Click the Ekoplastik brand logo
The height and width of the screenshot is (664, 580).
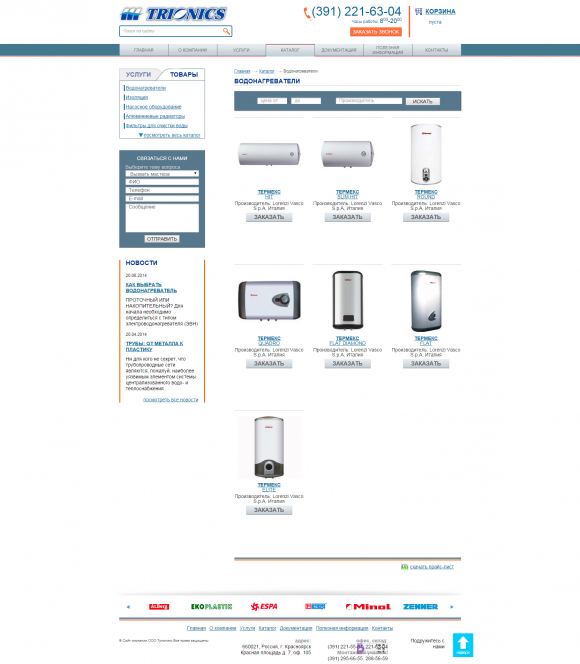[211, 607]
